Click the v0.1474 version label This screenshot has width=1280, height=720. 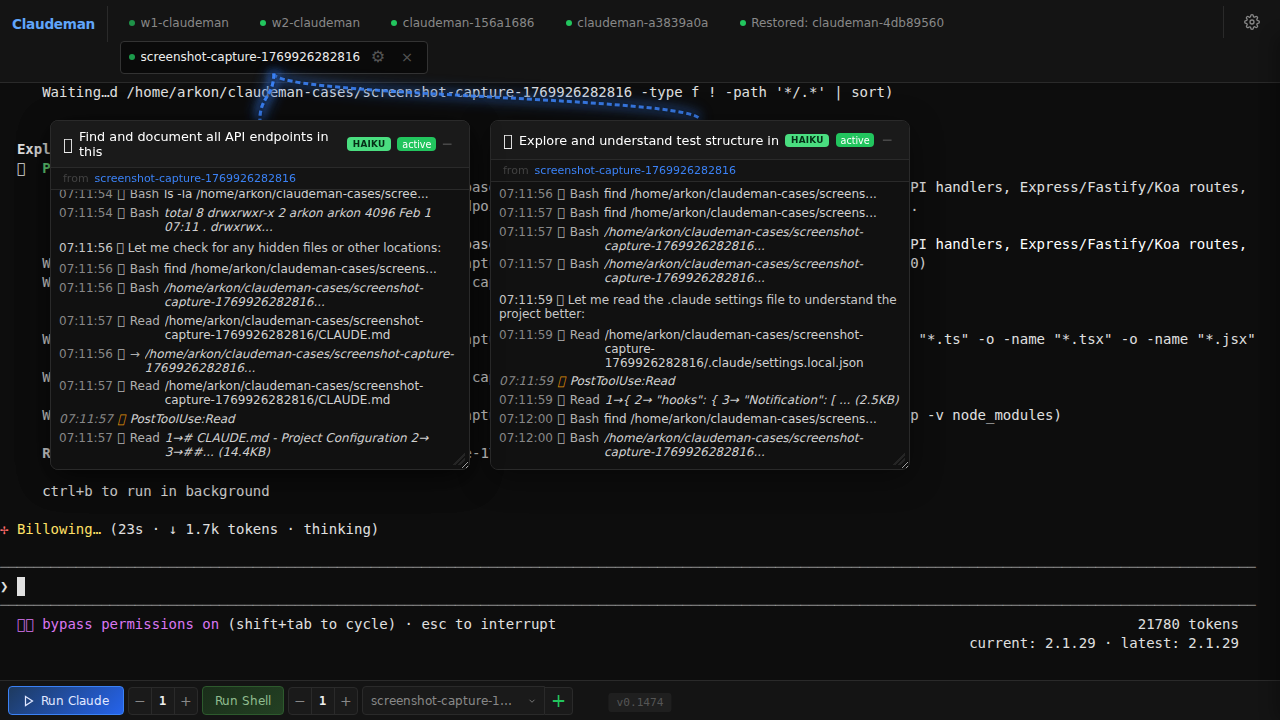640,702
